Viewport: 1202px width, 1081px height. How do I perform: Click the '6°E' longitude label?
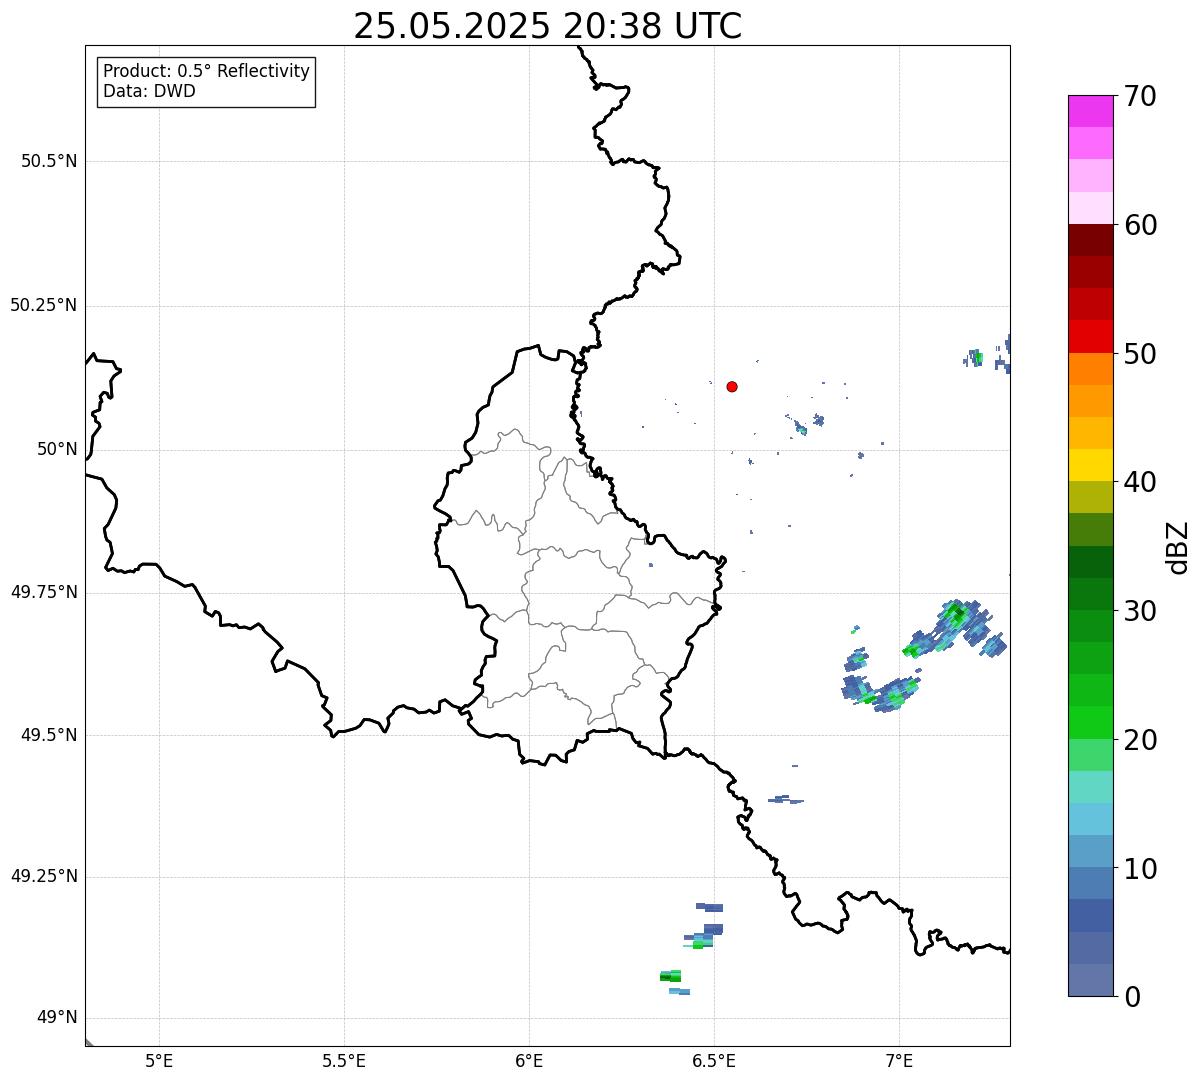tap(529, 1060)
